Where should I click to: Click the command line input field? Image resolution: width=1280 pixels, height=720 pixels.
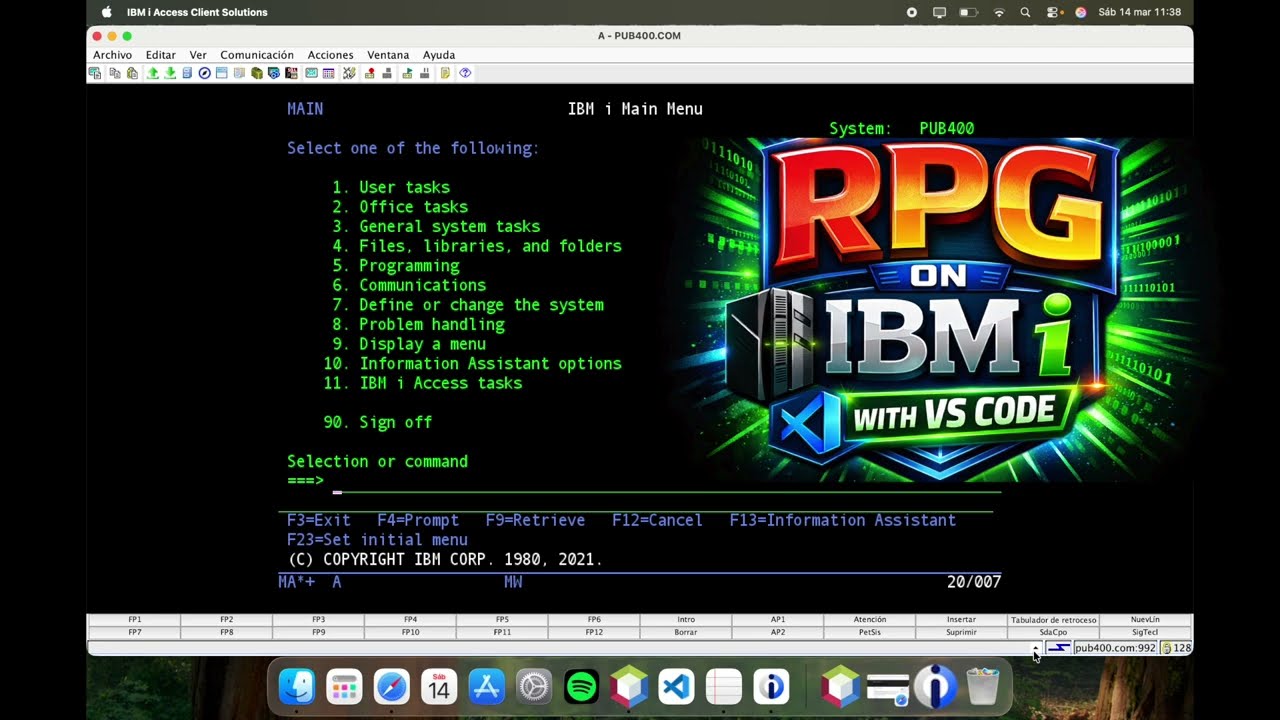[667, 482]
